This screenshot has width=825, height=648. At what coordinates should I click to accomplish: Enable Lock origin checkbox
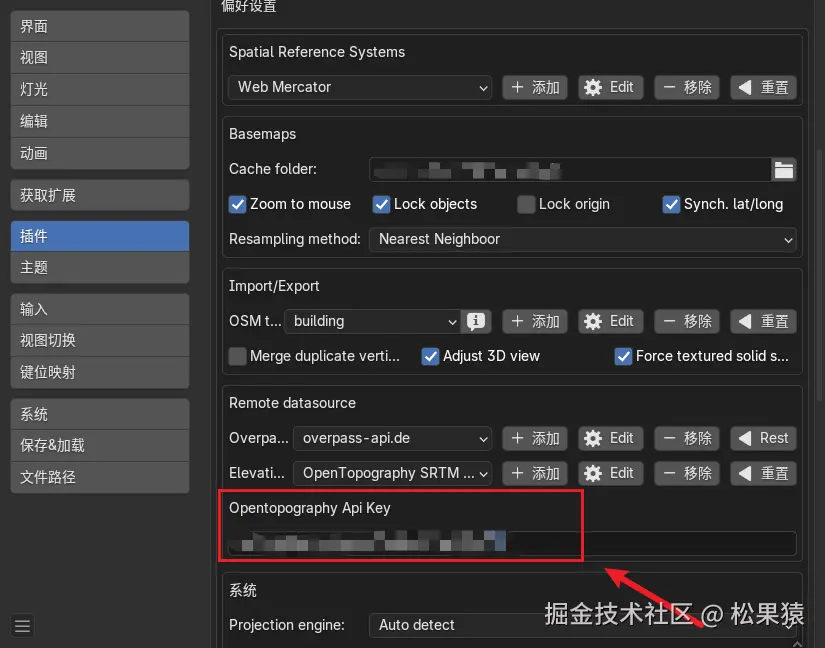(526, 204)
